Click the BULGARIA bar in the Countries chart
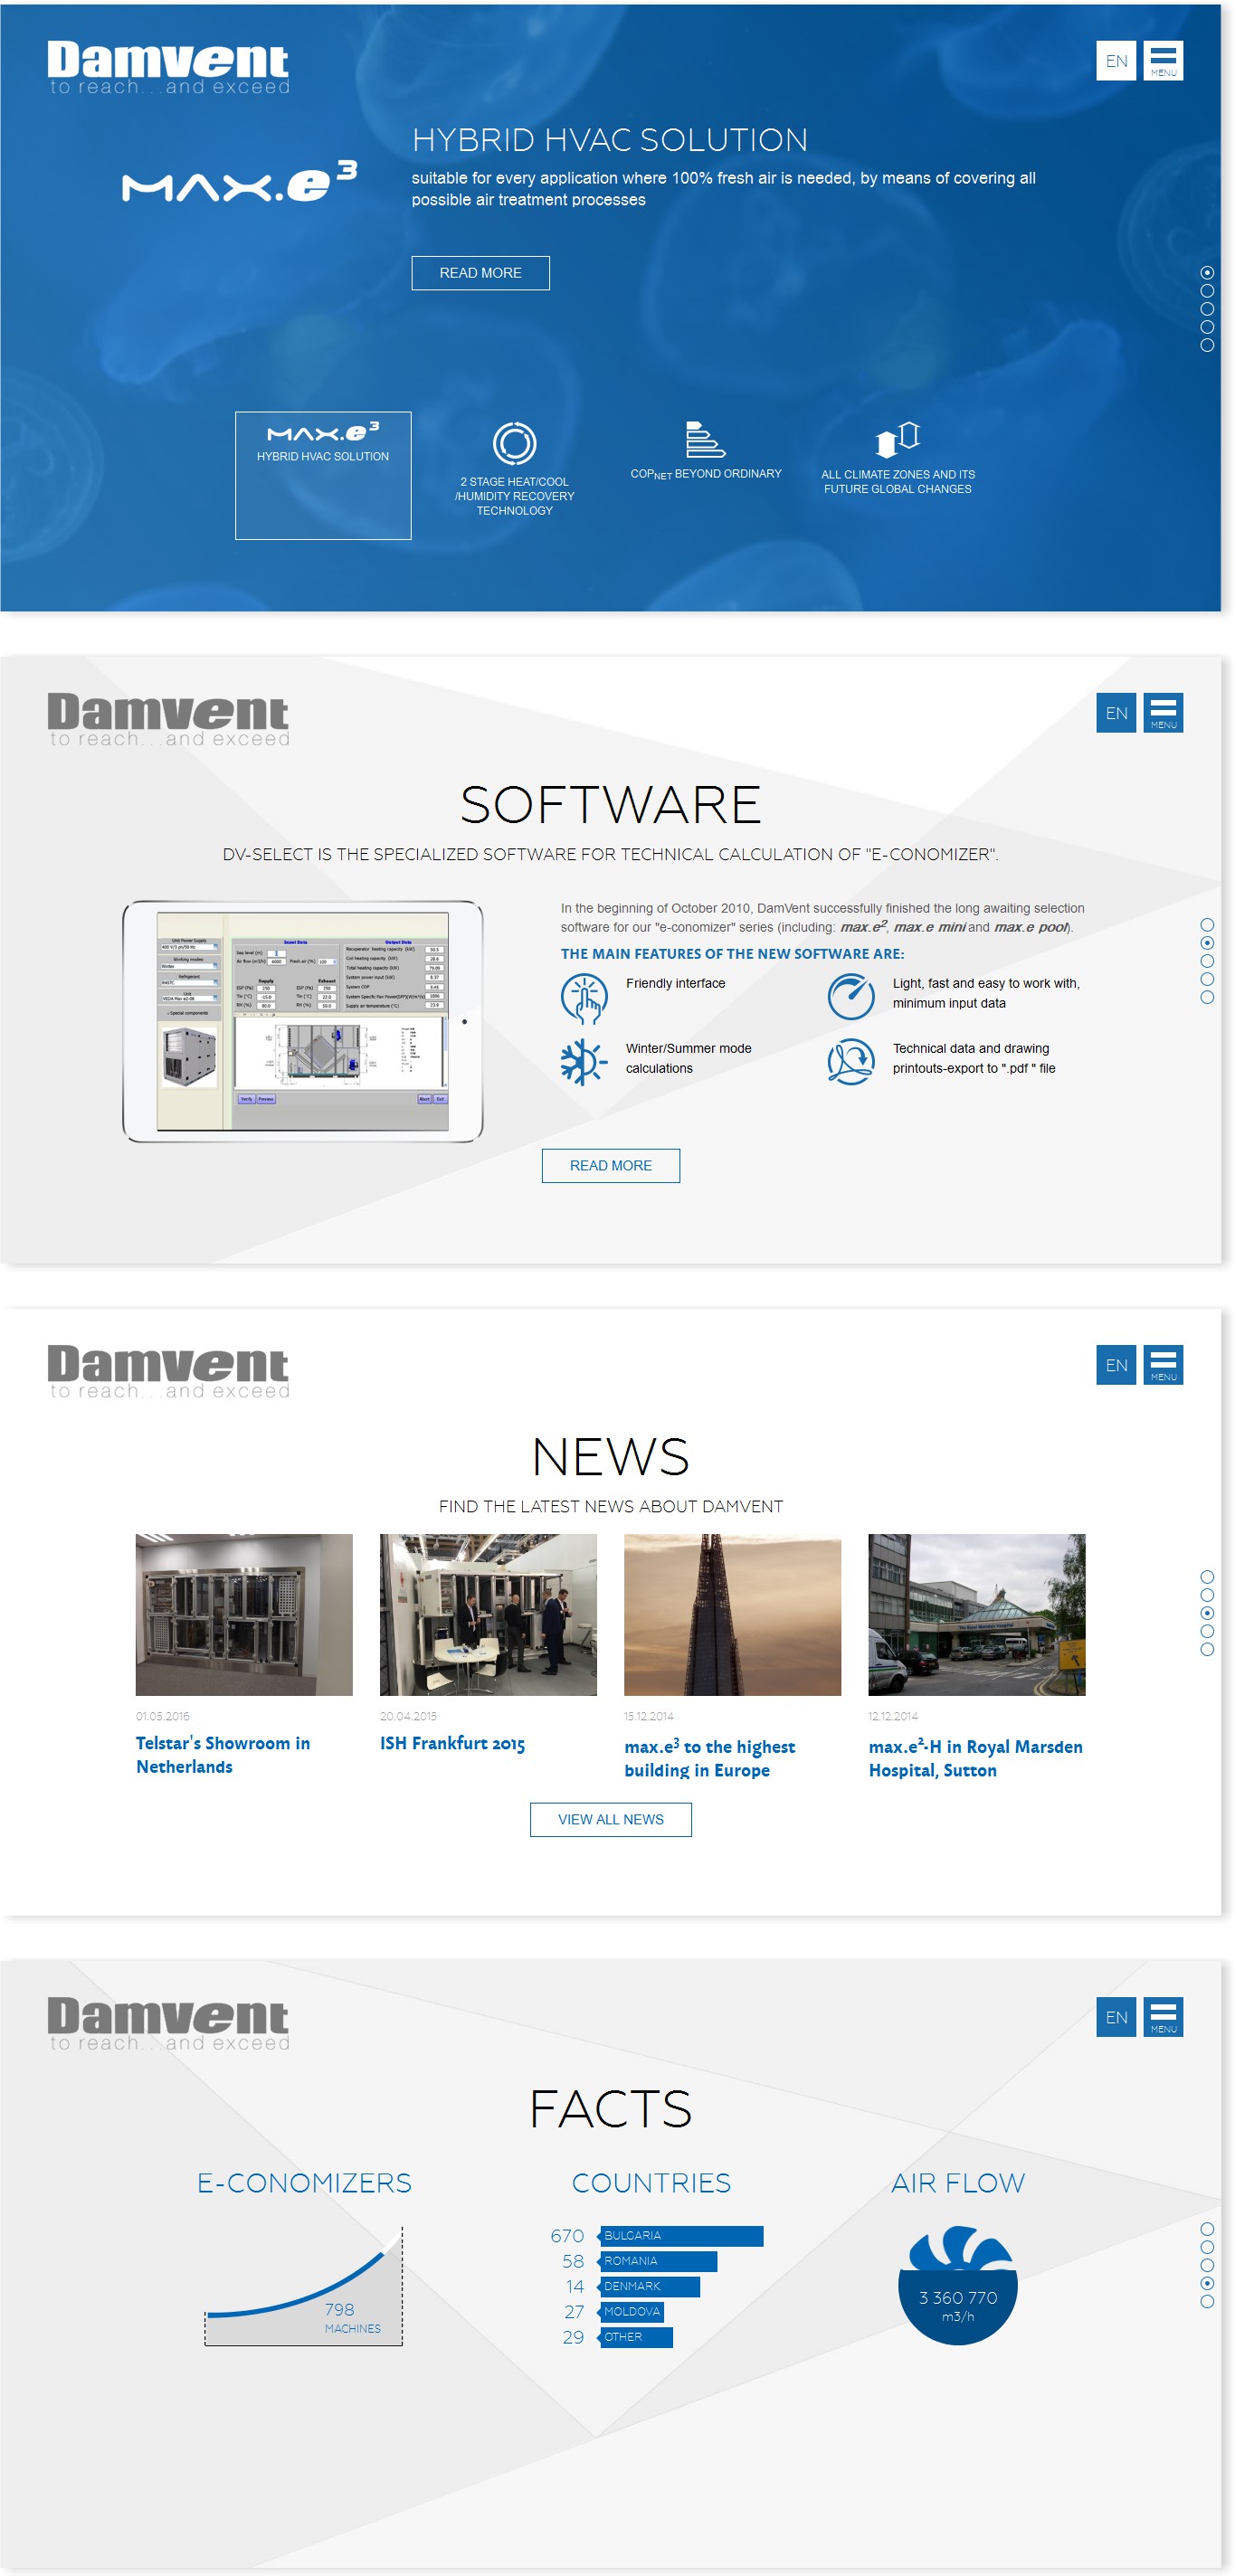This screenshot has width=1235, height=2576. (681, 2236)
